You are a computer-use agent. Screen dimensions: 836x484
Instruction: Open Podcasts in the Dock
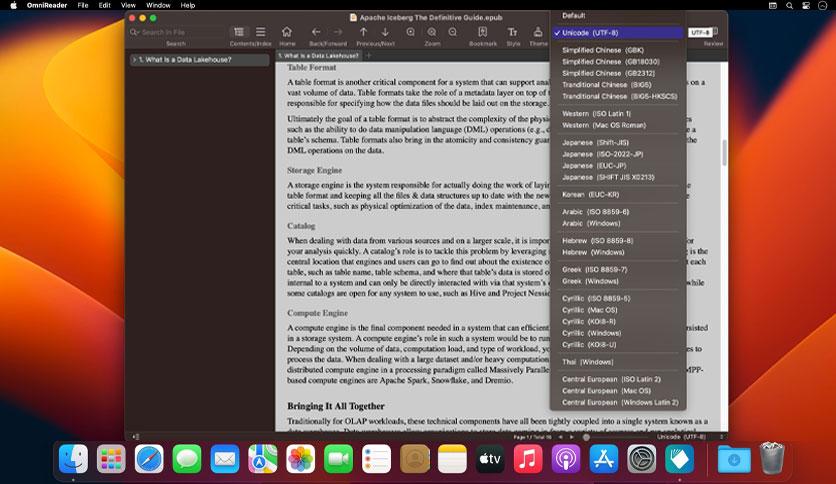566,458
